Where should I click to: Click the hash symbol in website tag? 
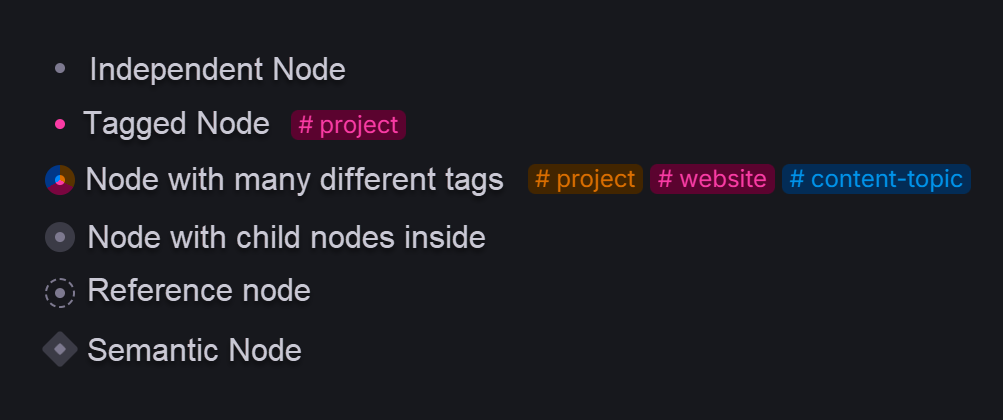665,179
